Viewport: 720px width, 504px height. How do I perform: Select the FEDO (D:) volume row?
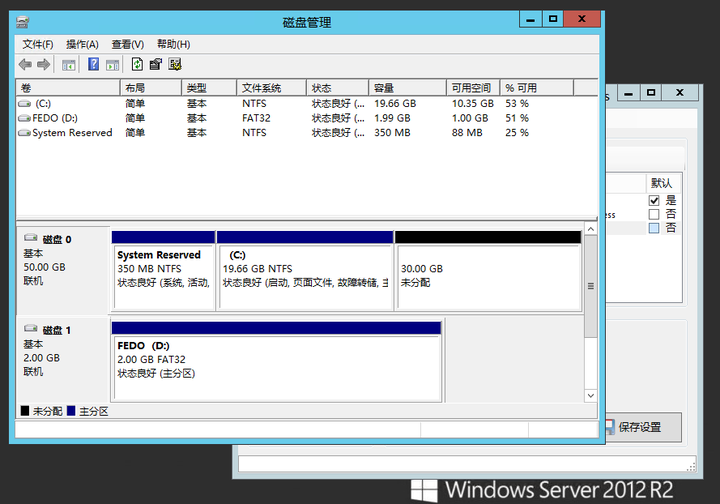[x=48, y=118]
